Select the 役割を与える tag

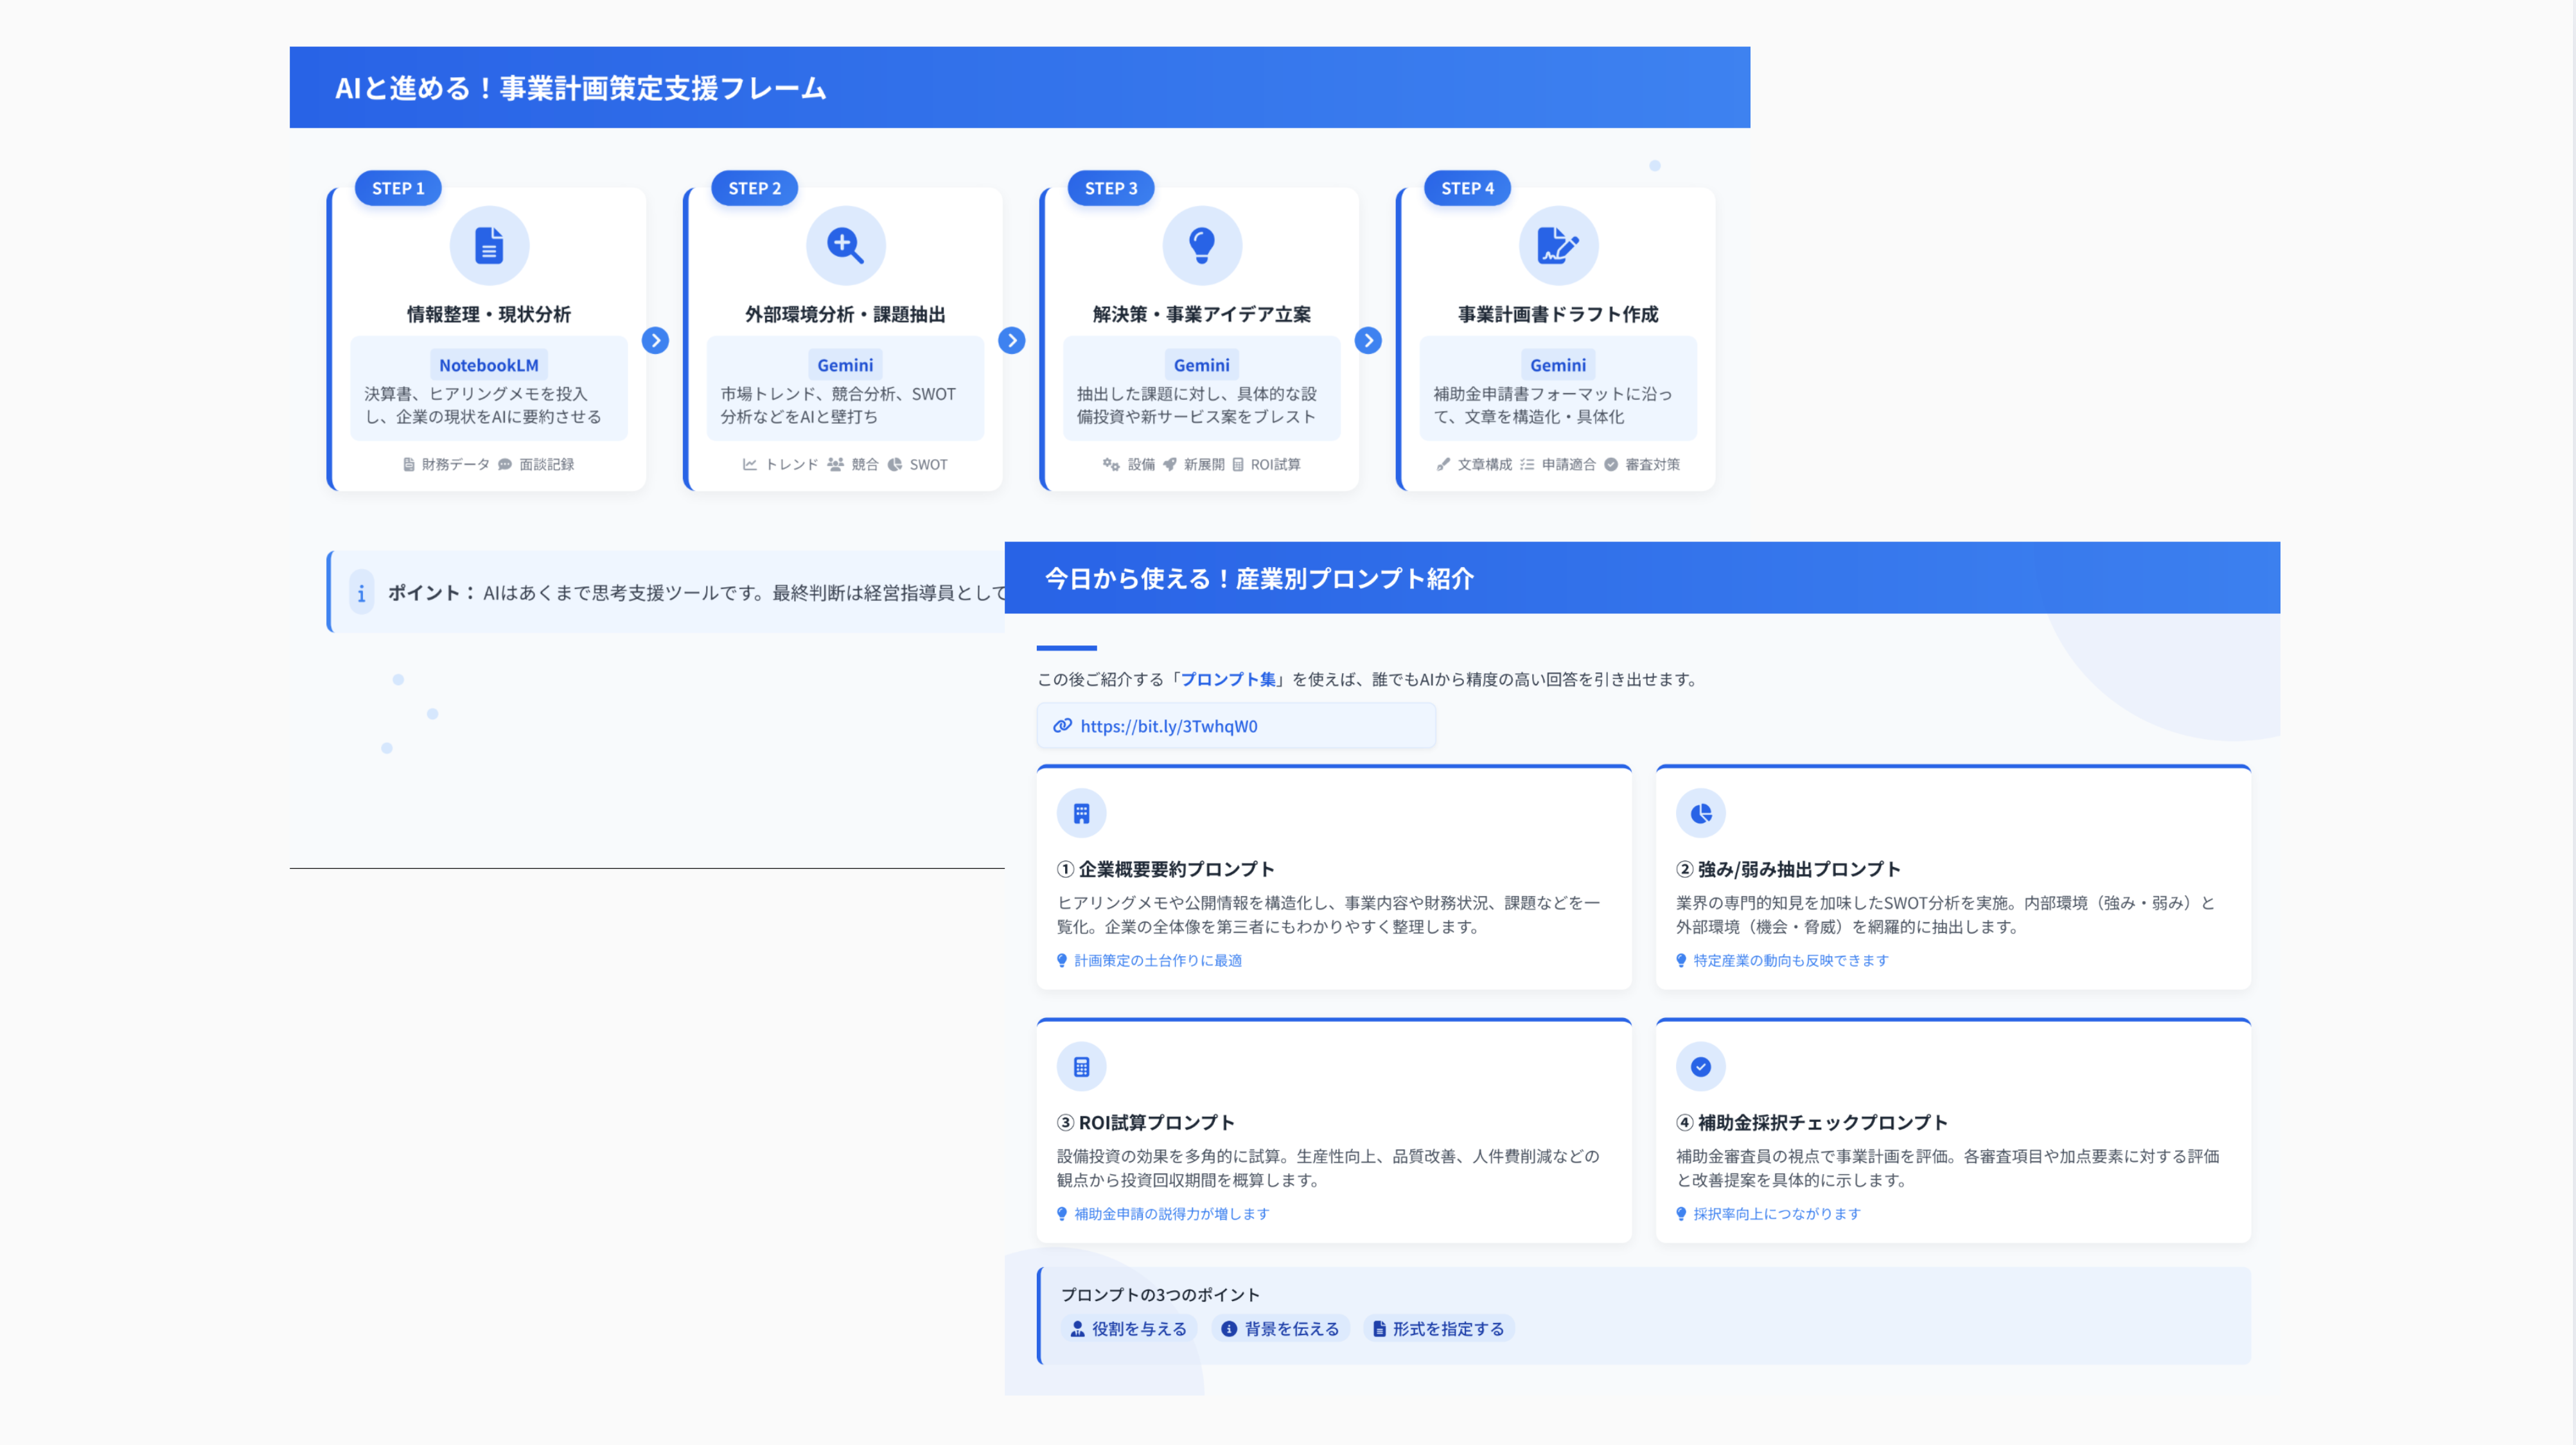point(1129,1328)
